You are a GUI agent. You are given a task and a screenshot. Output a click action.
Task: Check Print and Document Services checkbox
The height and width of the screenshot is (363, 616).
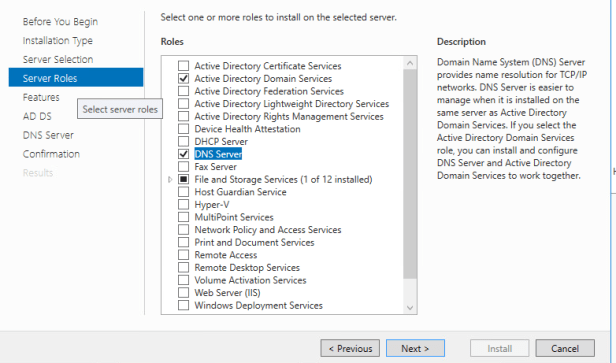[183, 242]
